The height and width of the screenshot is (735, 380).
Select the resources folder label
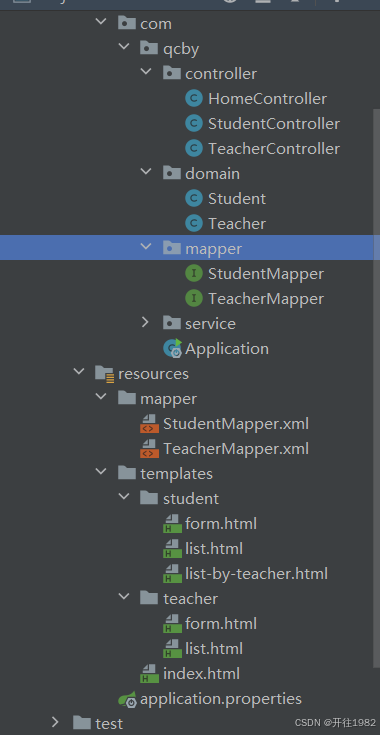[153, 374]
